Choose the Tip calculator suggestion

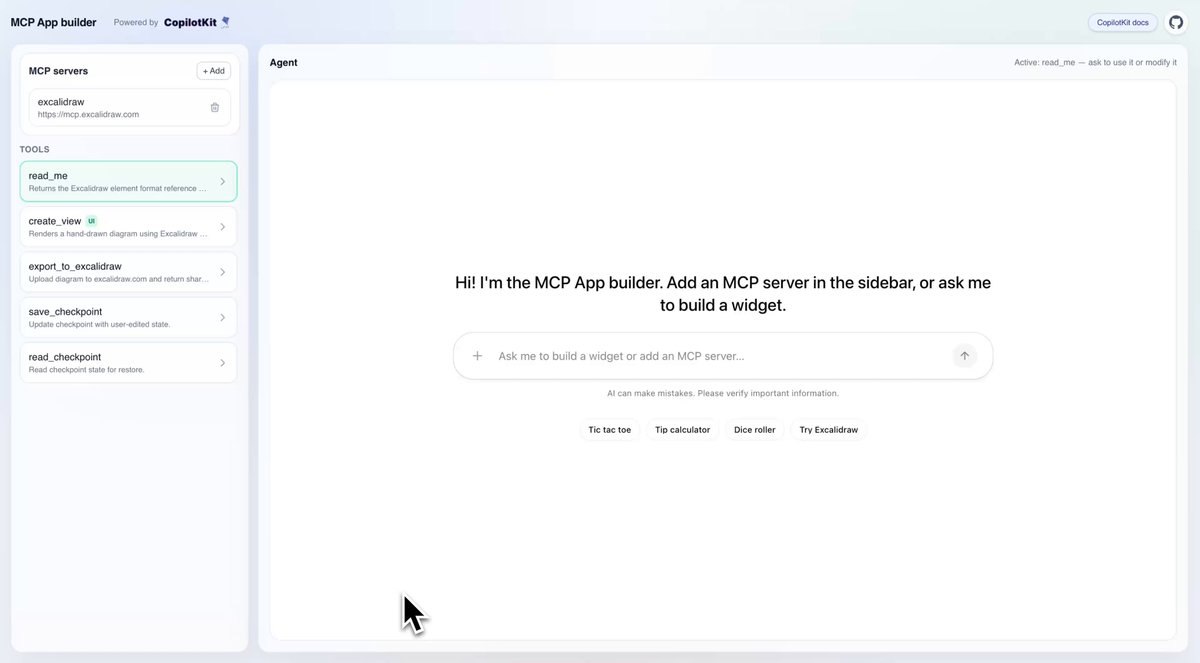click(682, 430)
